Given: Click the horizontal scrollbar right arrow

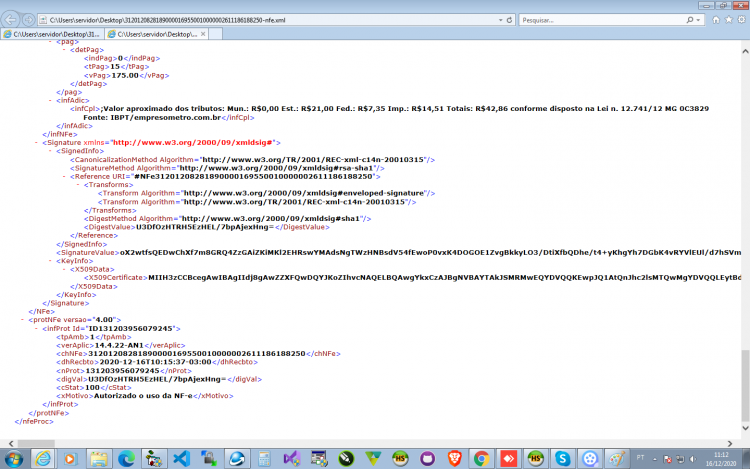Looking at the screenshot, I should 730,444.
